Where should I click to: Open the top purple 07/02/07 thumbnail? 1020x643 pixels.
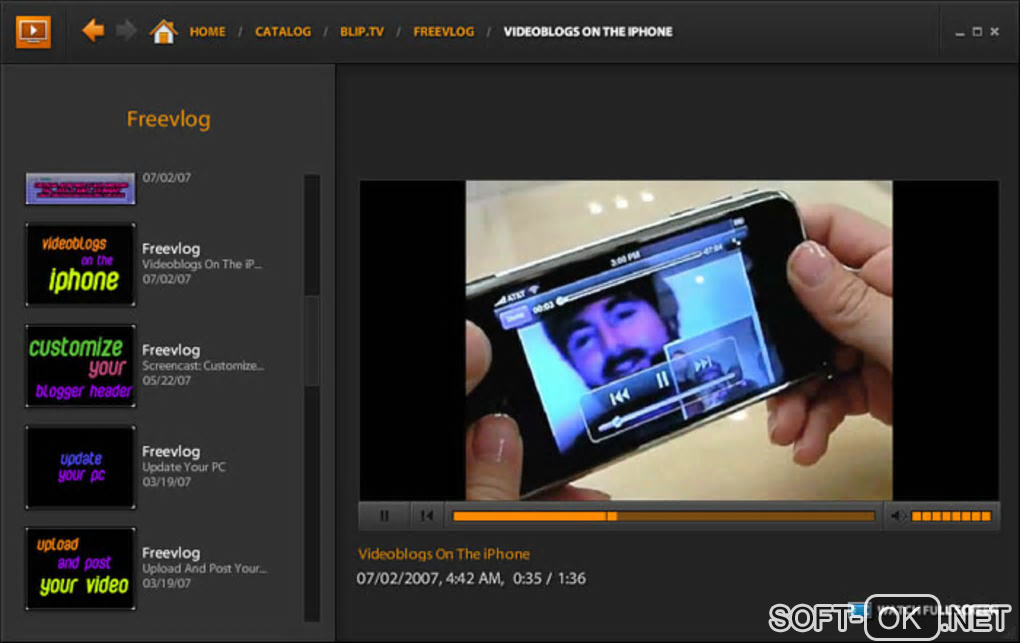point(81,189)
